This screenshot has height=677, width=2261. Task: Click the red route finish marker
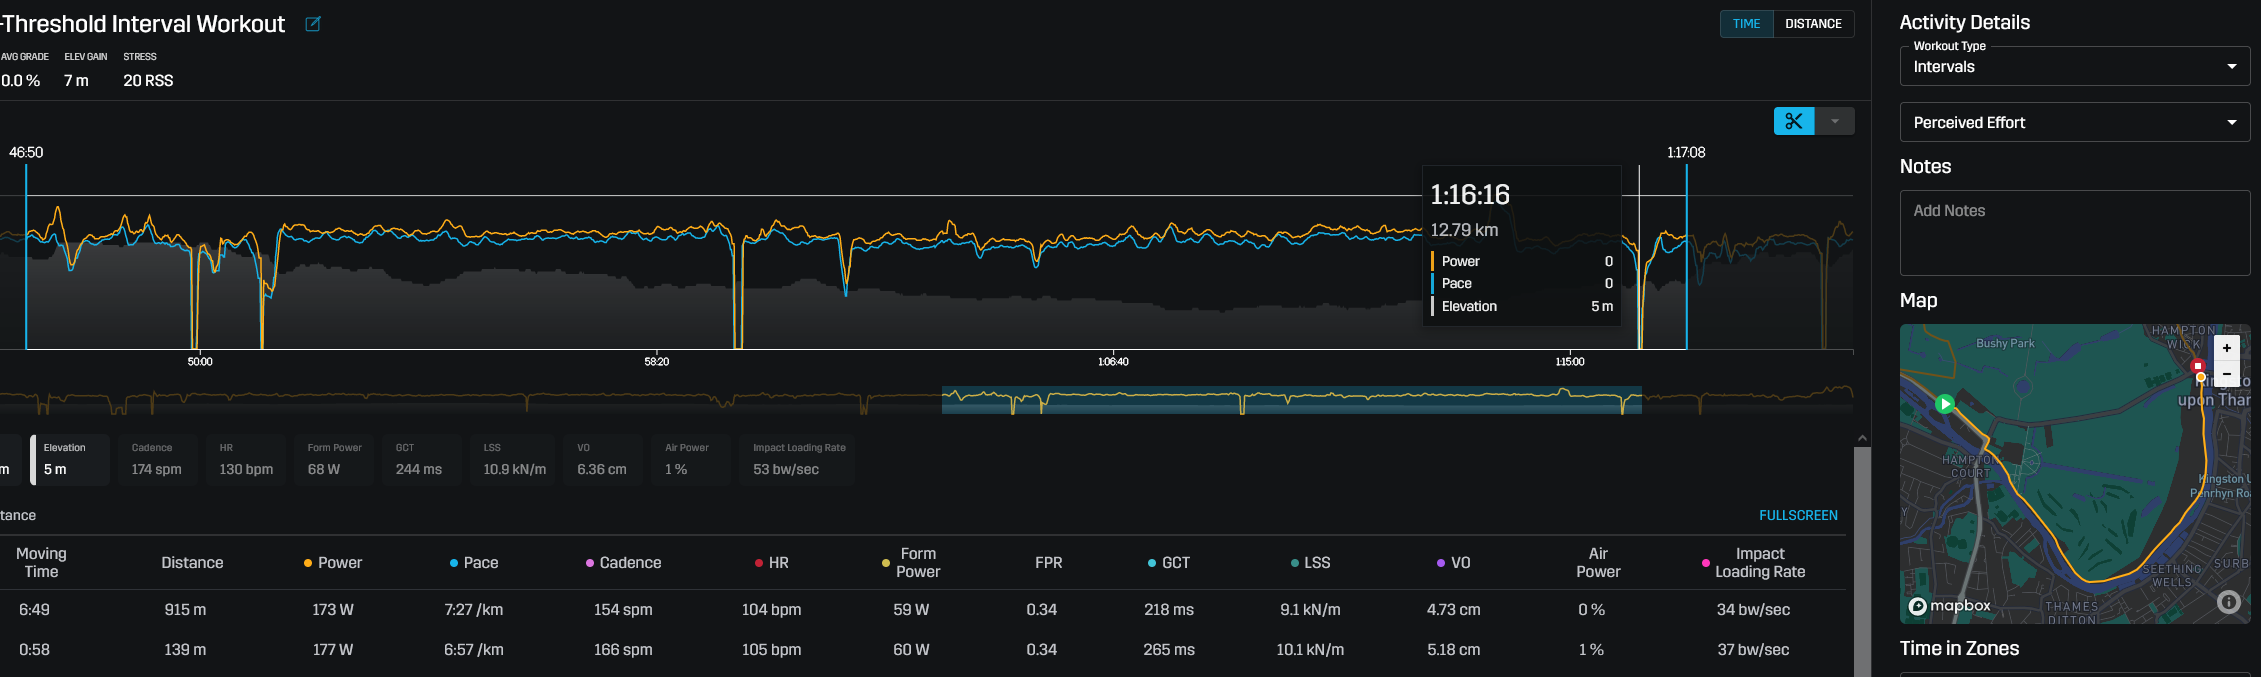(x=2198, y=366)
